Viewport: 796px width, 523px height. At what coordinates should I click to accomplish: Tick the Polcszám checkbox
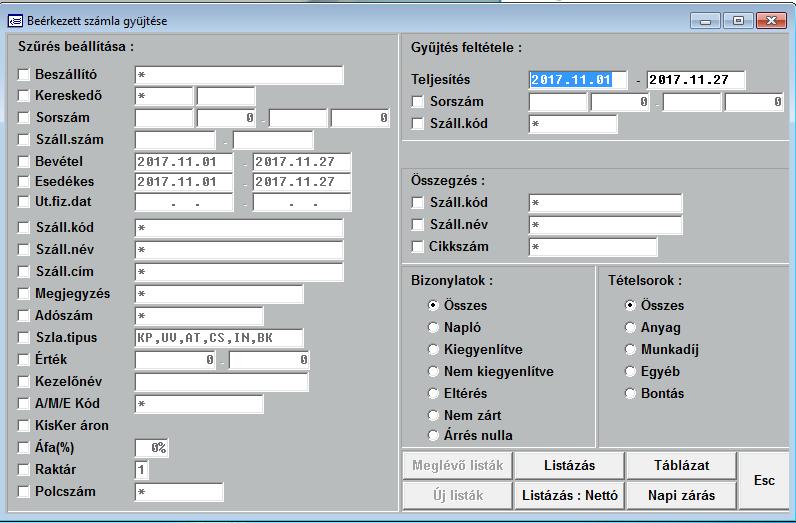coord(24,492)
